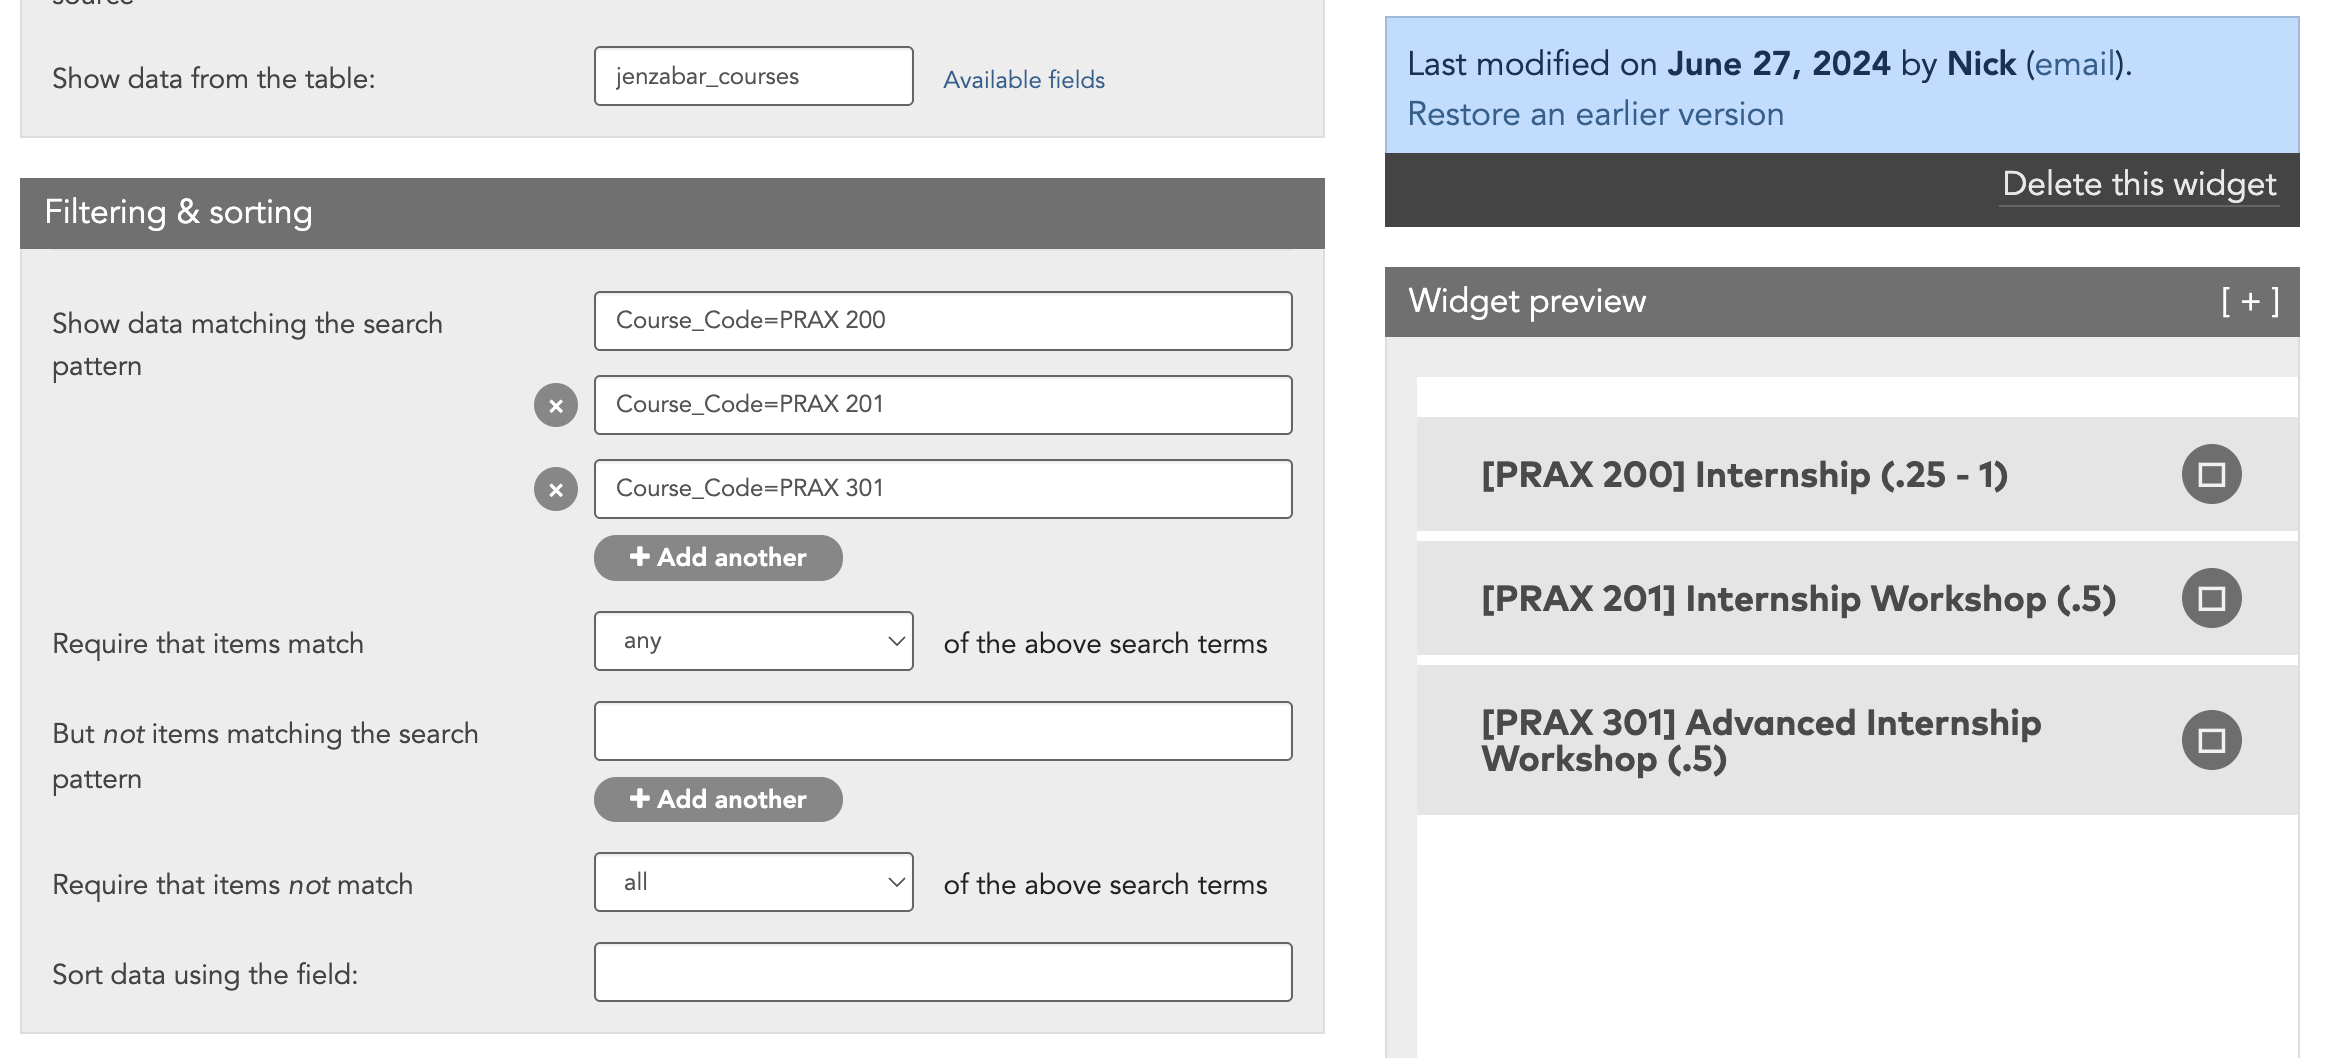2344x1058 pixels.
Task: Expand the PRAX 200 Internship item
Action: point(2211,474)
